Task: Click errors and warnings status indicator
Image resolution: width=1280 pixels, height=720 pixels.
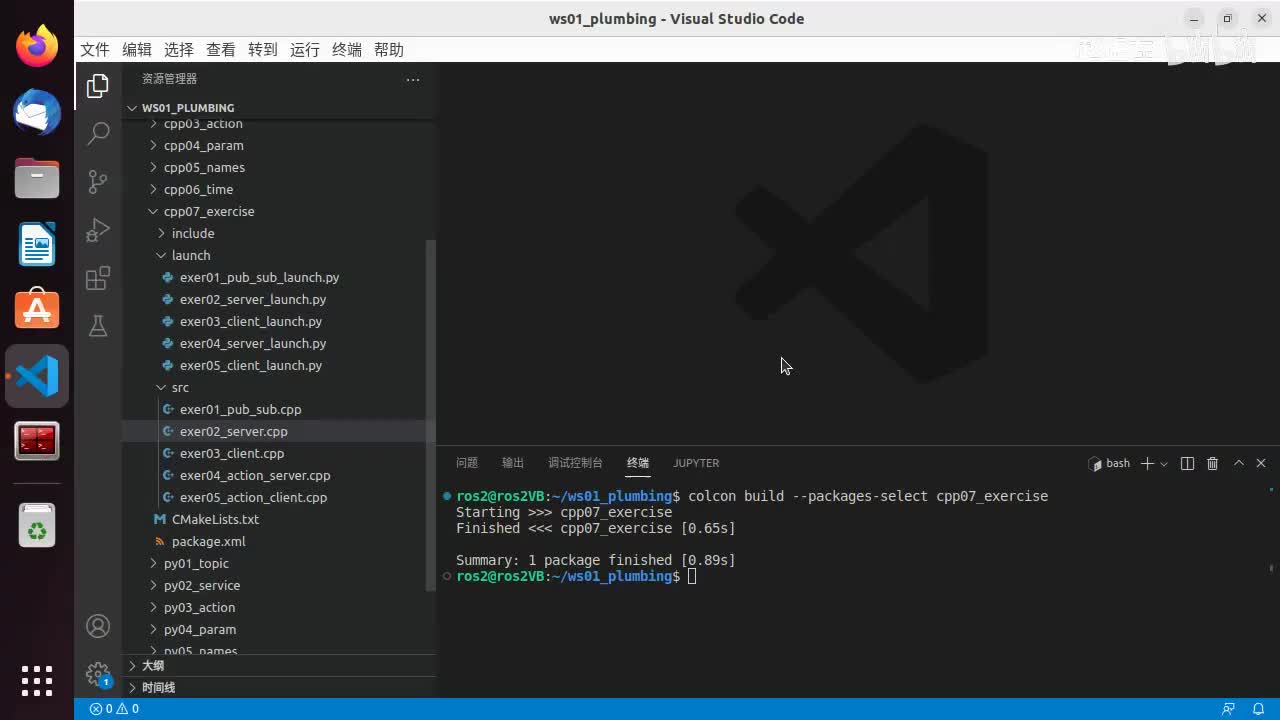Action: [114, 709]
